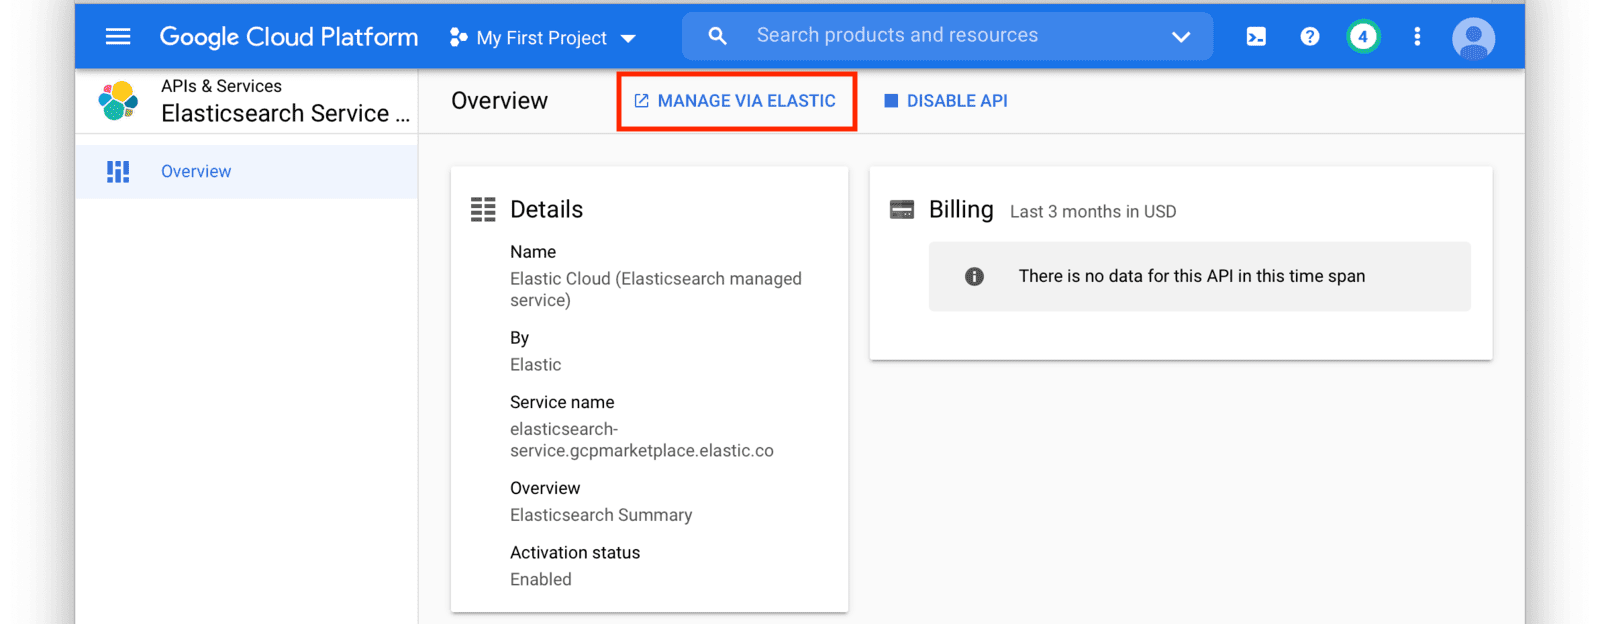Click 'Last 3 months in USD' text

coord(1093,212)
